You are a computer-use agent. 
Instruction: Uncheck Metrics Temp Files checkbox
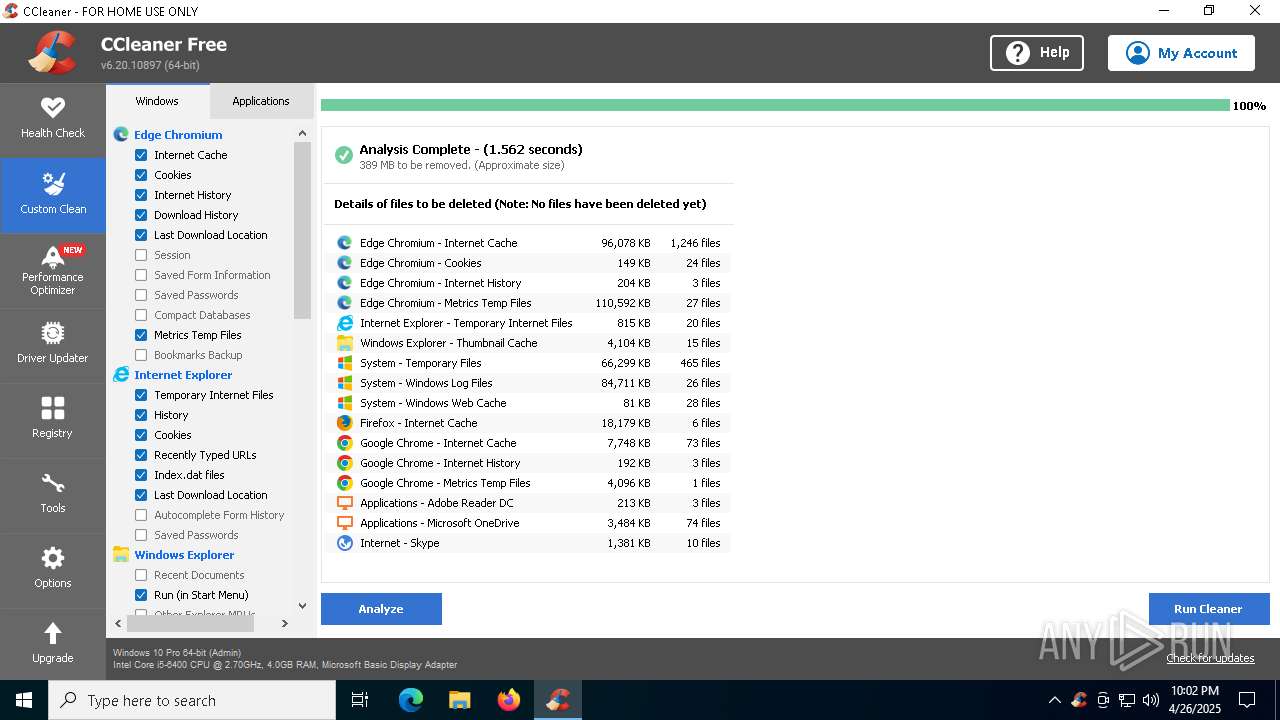(x=141, y=335)
